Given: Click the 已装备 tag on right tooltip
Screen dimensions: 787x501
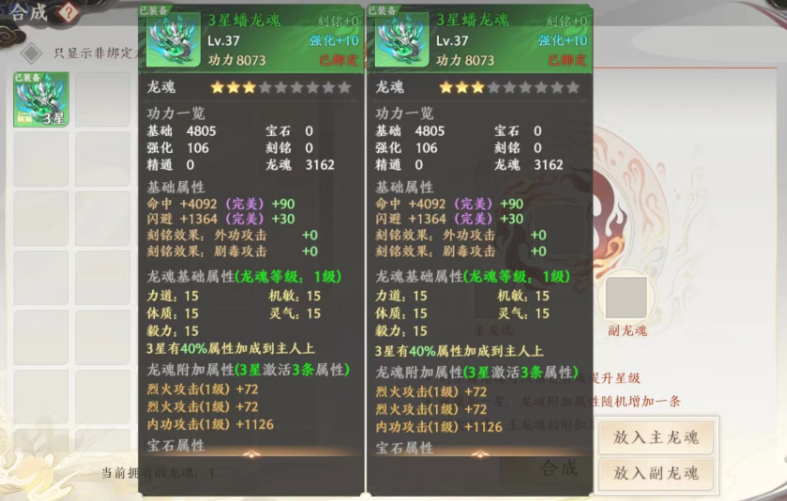Looking at the screenshot, I should (382, 11).
